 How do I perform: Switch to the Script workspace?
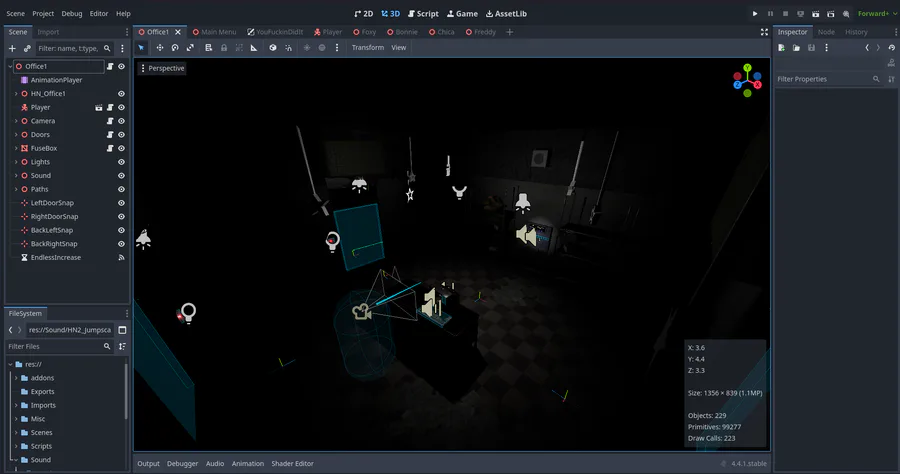point(423,14)
